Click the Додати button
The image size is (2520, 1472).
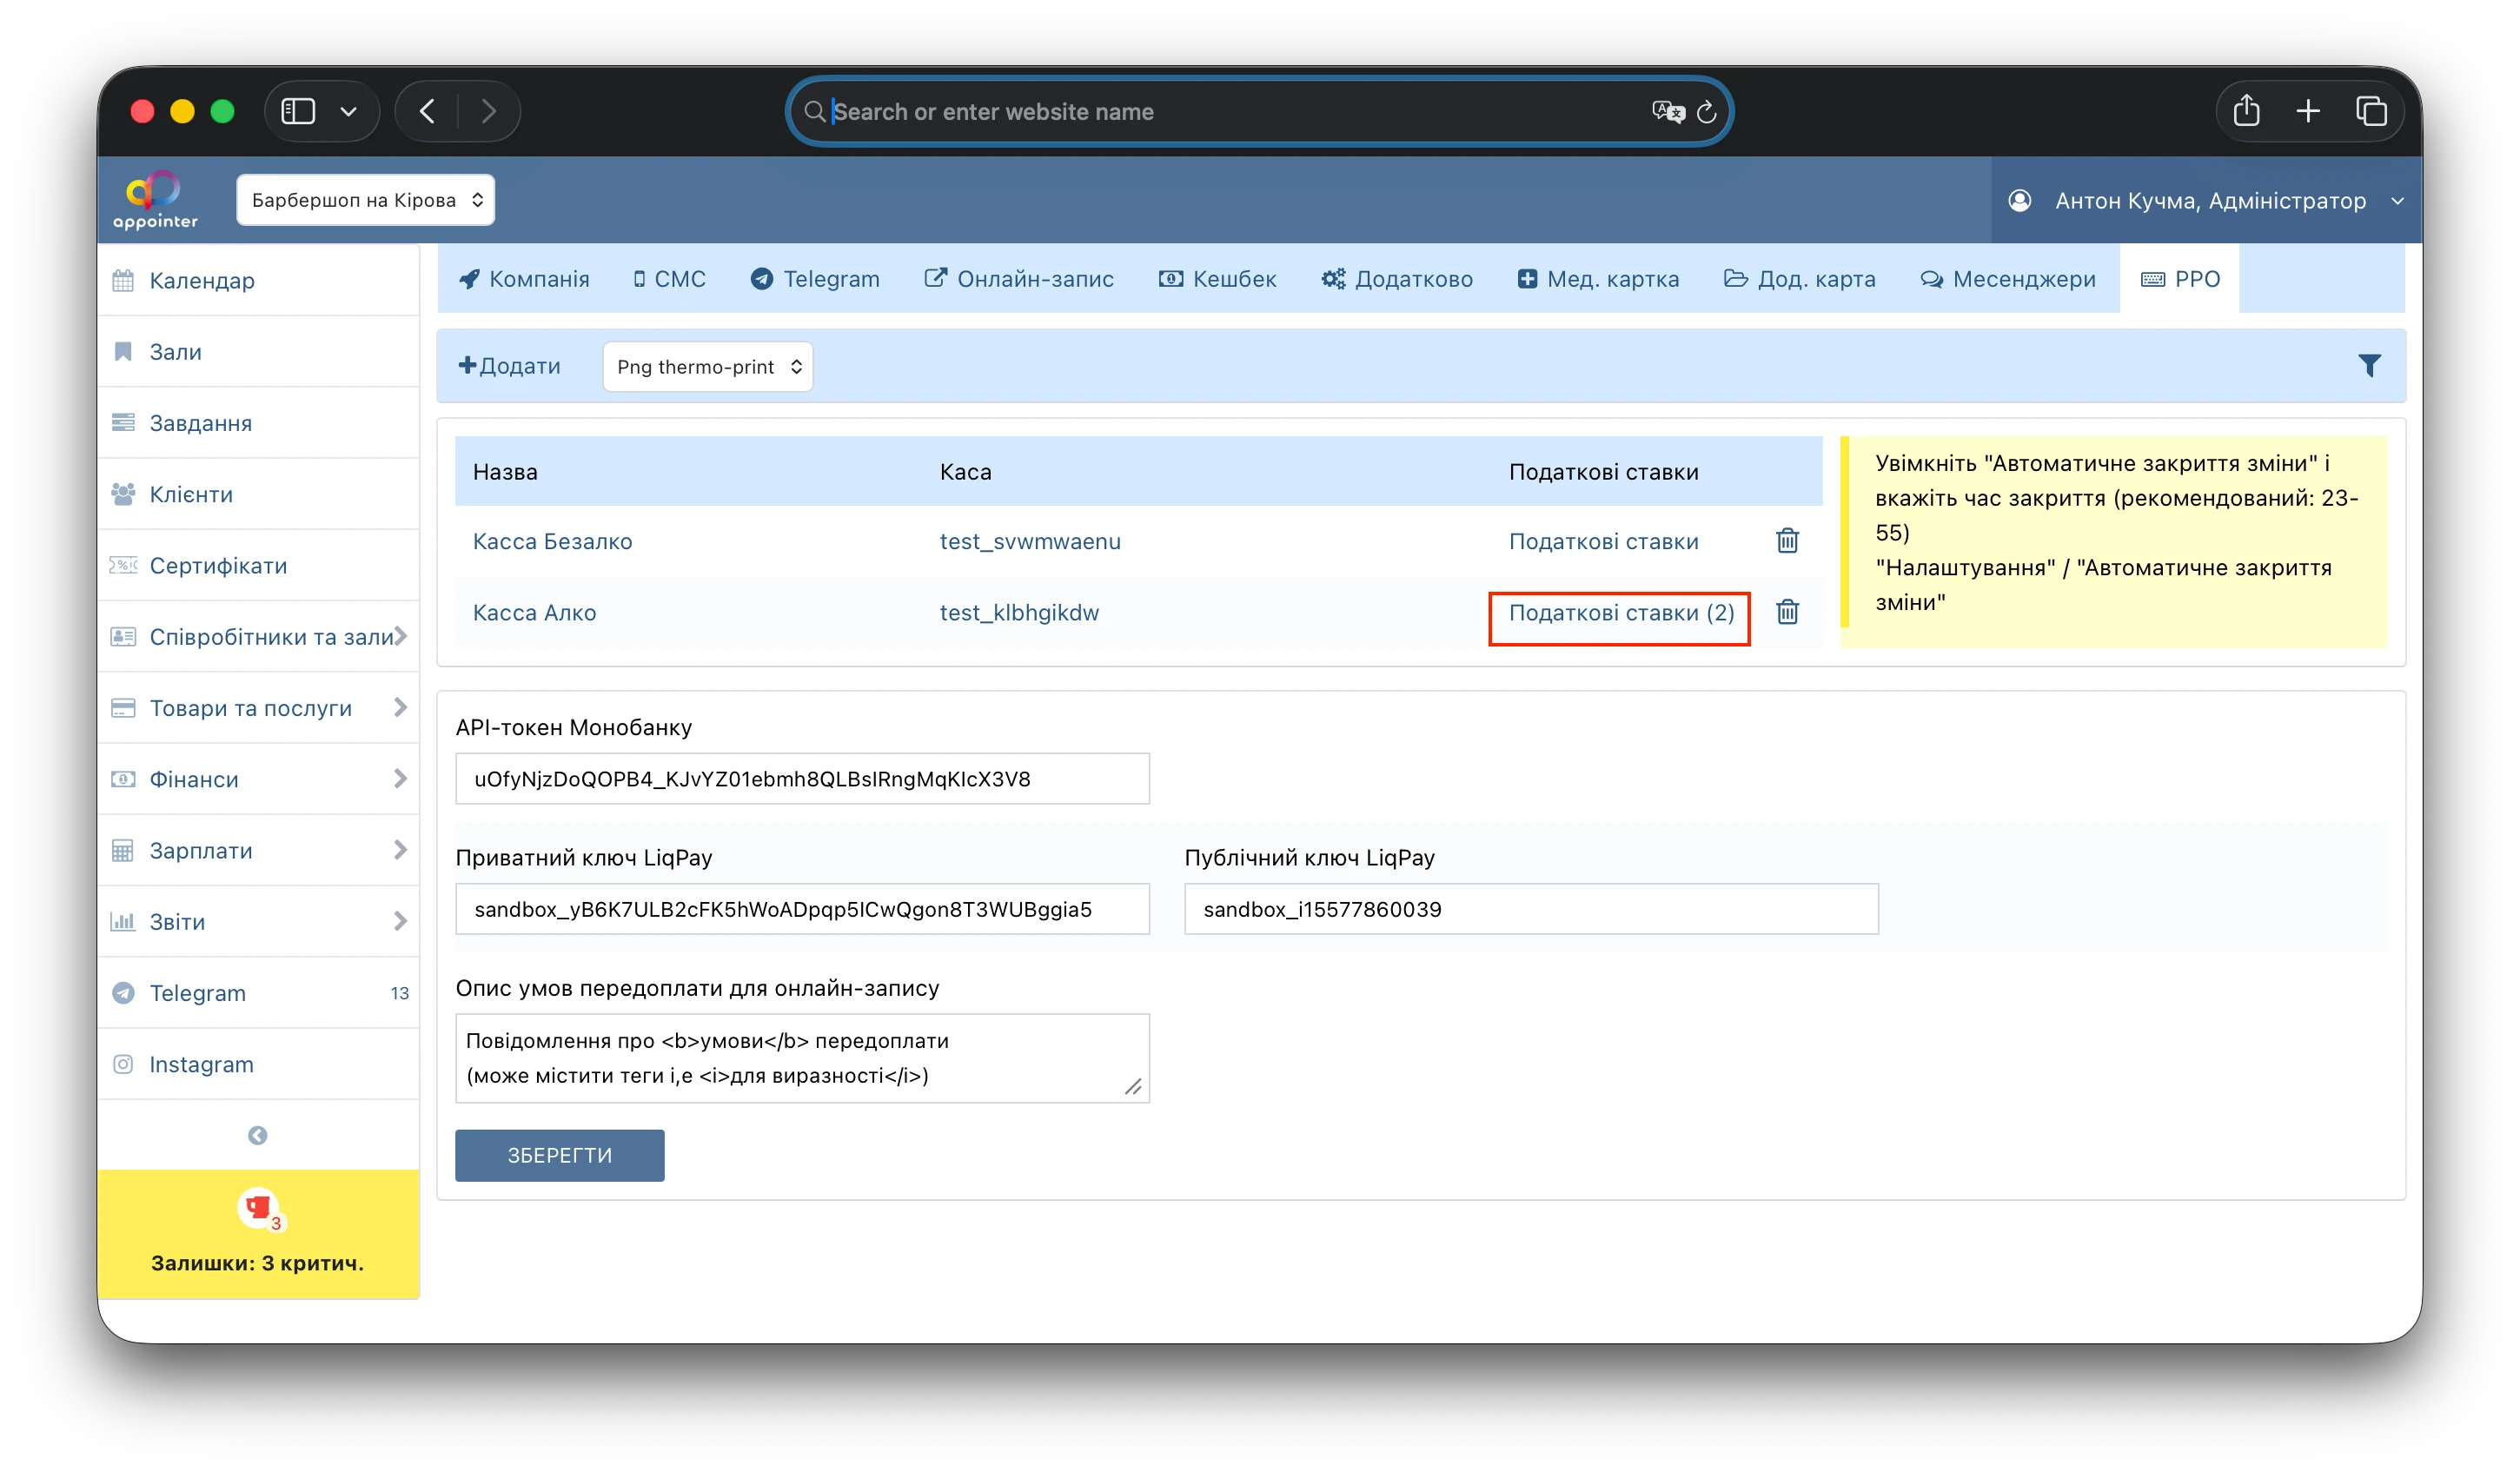coord(509,366)
